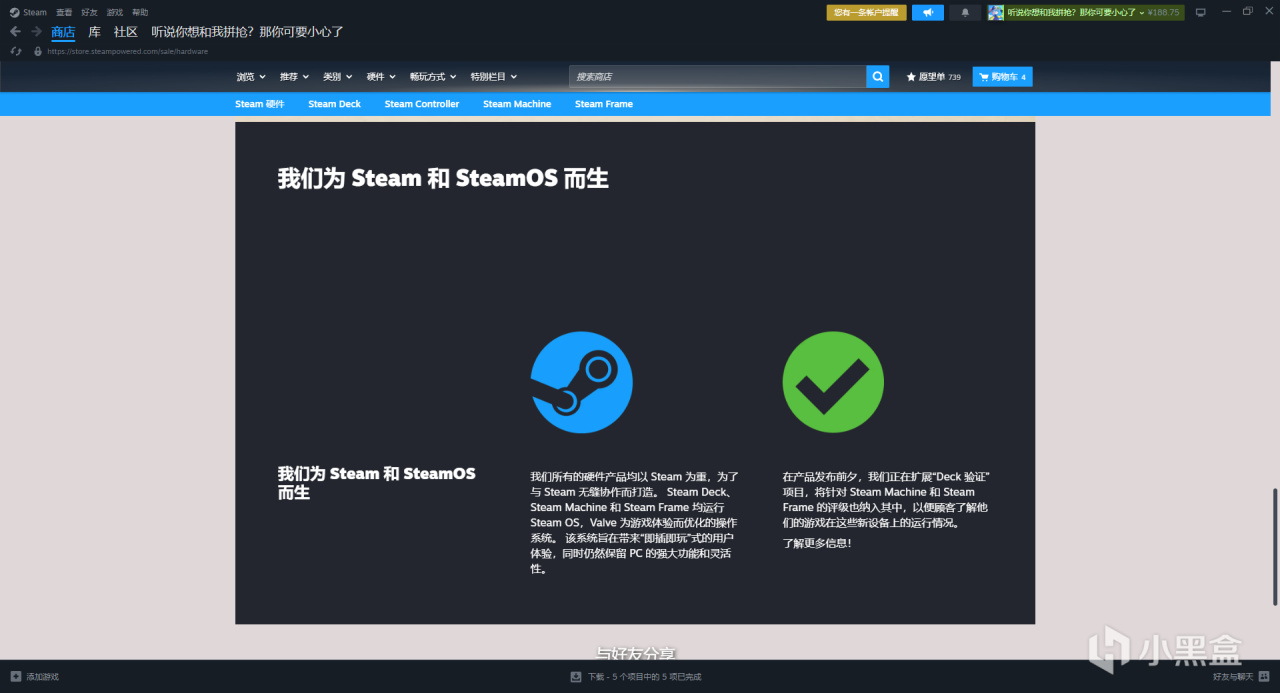Go back with the left arrow
The image size is (1280, 693).
(x=15, y=31)
